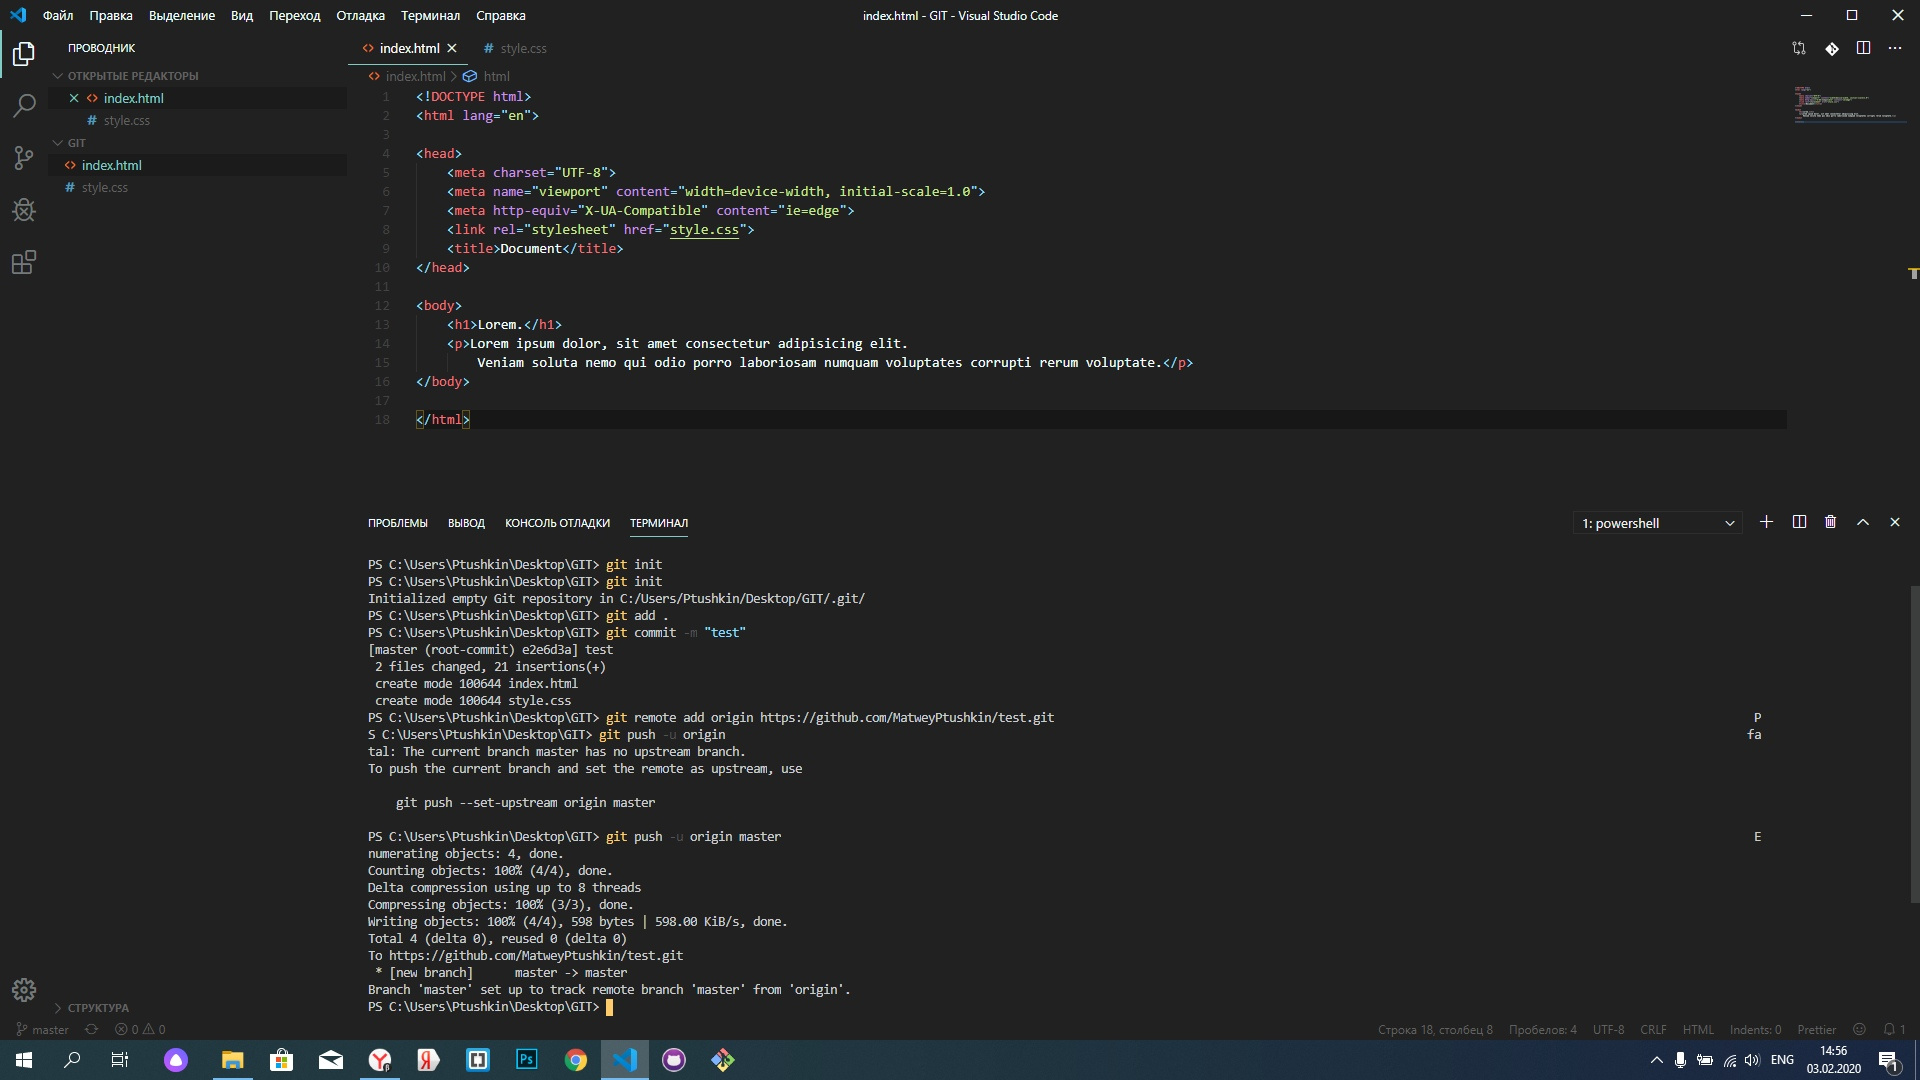Open the Выделение menu
The width and height of the screenshot is (1920, 1080).
(182, 15)
